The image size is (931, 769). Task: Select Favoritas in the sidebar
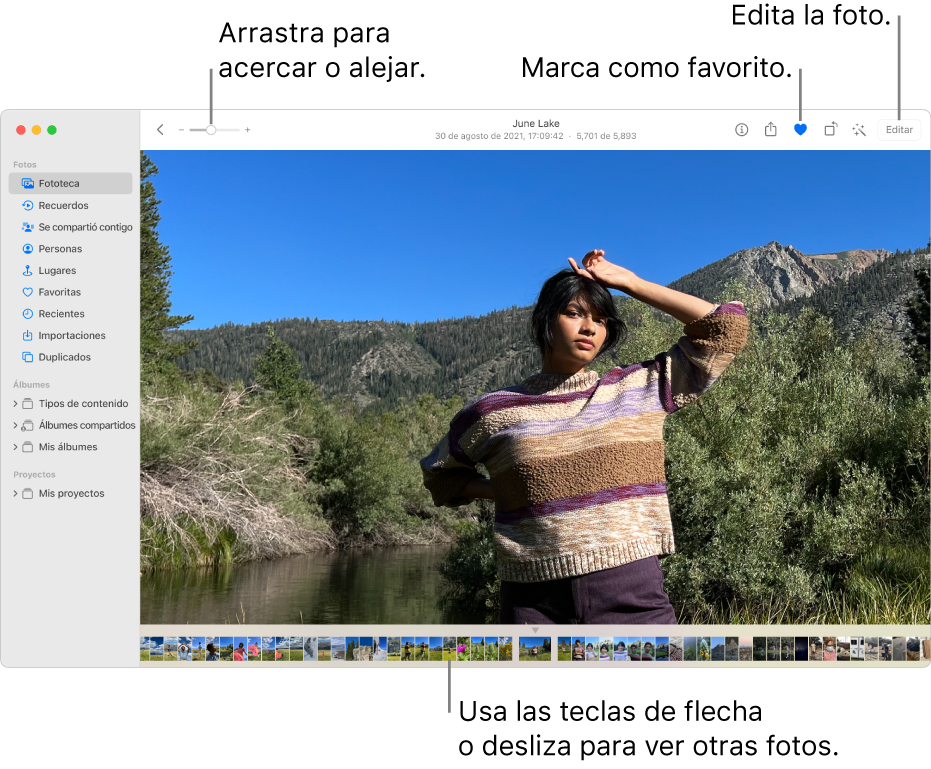60,292
